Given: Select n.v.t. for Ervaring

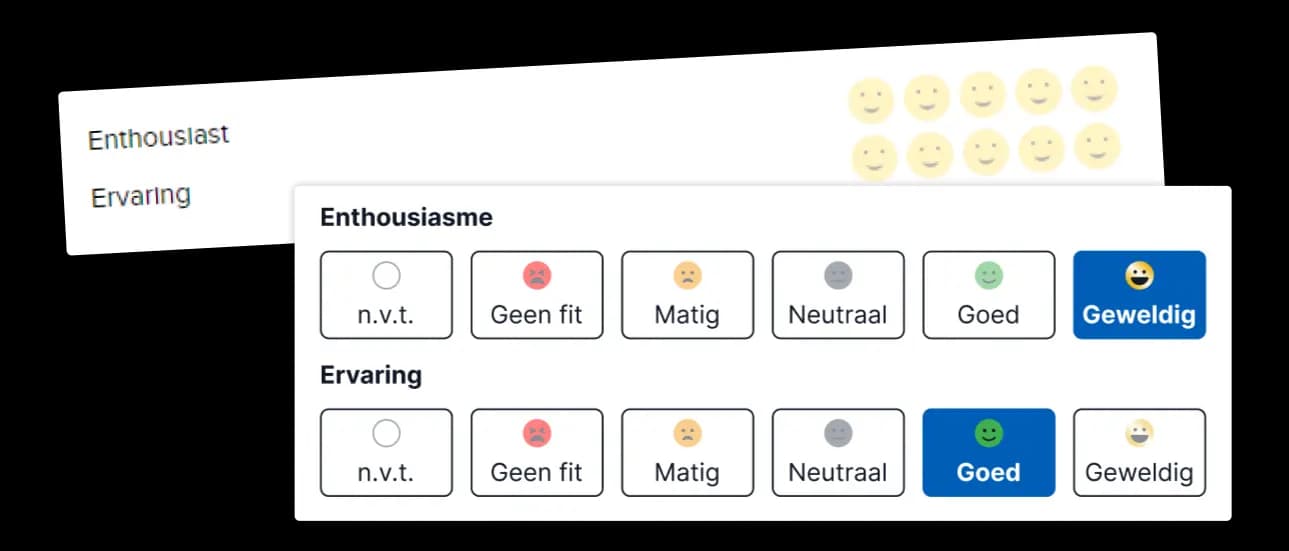Looking at the screenshot, I should pyautogui.click(x=386, y=453).
